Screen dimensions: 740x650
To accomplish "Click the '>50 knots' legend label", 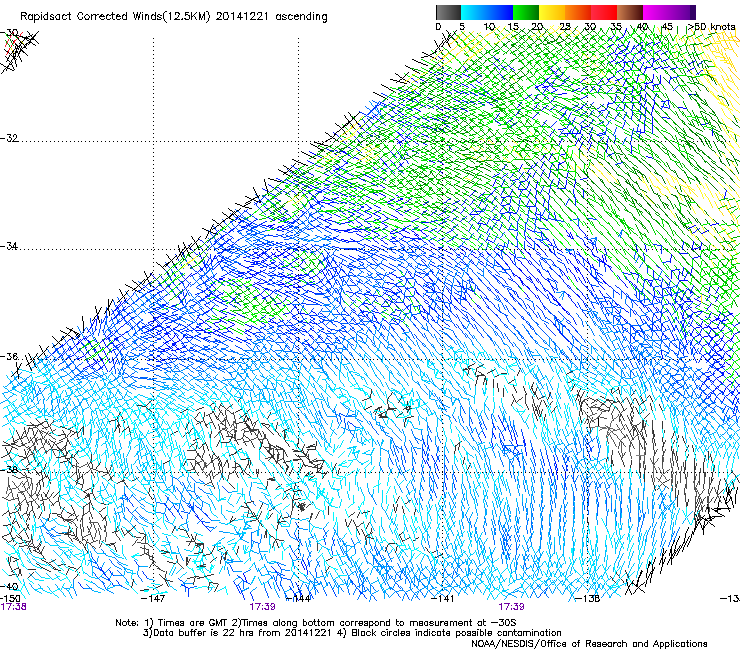I will click(x=711, y=26).
